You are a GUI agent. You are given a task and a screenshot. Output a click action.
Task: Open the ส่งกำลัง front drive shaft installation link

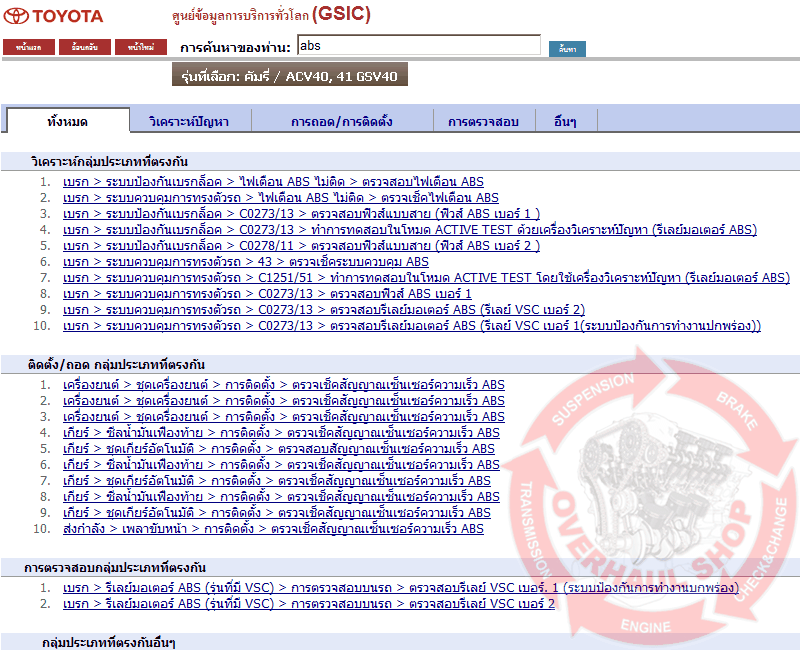(273, 528)
